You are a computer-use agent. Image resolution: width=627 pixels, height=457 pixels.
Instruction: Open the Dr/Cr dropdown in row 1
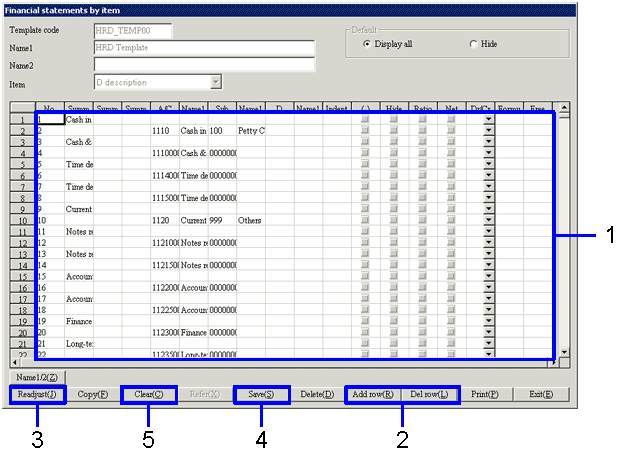click(x=488, y=118)
